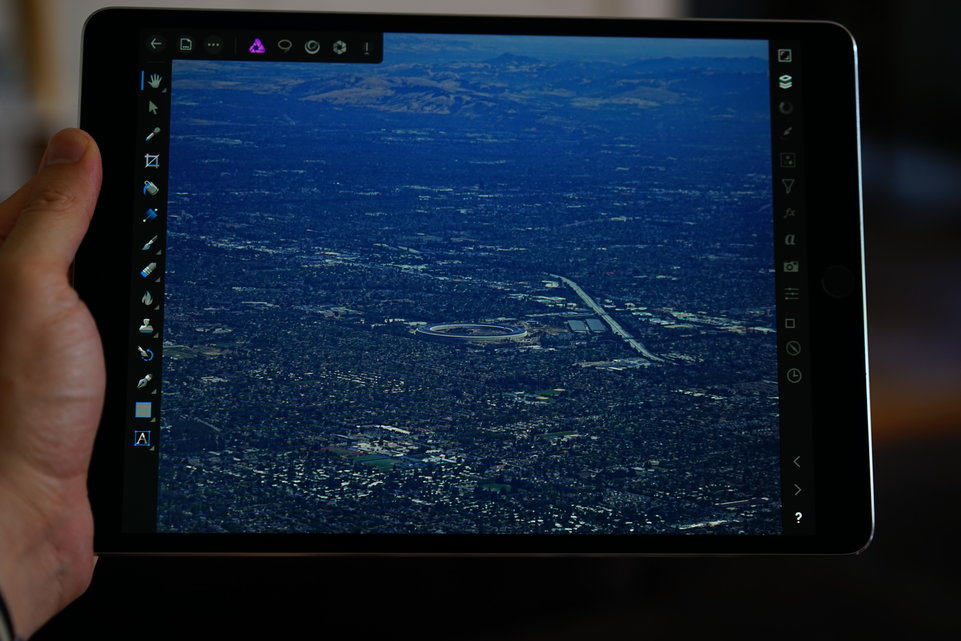Tap the iPad home button
This screenshot has height=641, width=961.
837,281
